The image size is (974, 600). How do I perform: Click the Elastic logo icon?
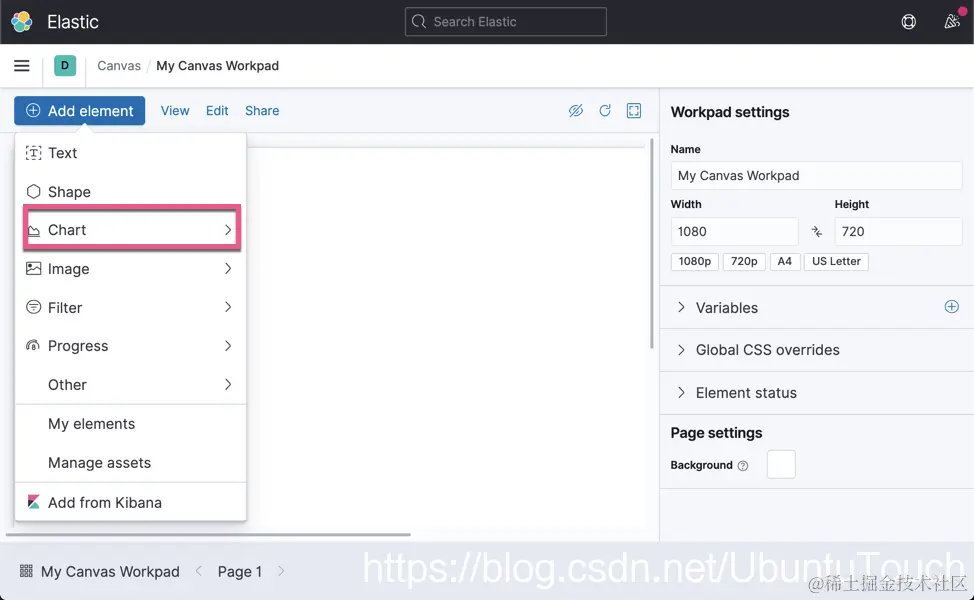tap(22, 22)
